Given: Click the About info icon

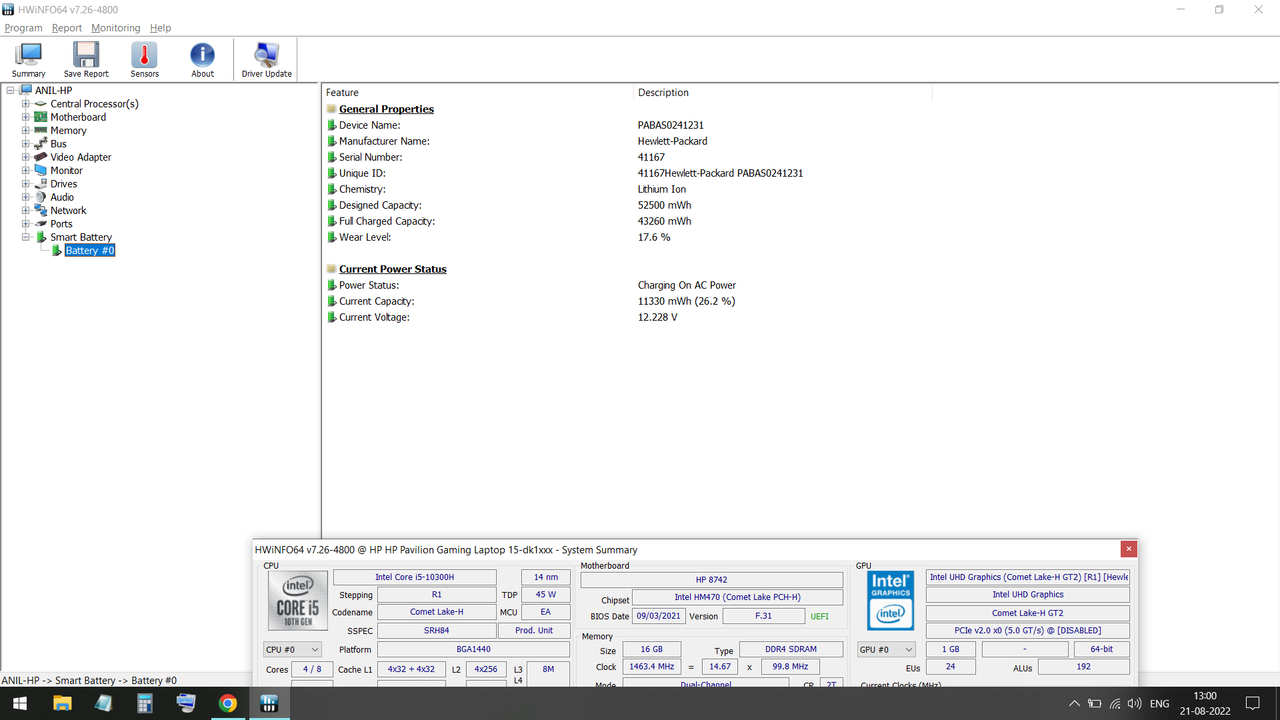Looking at the screenshot, I should pos(202,60).
